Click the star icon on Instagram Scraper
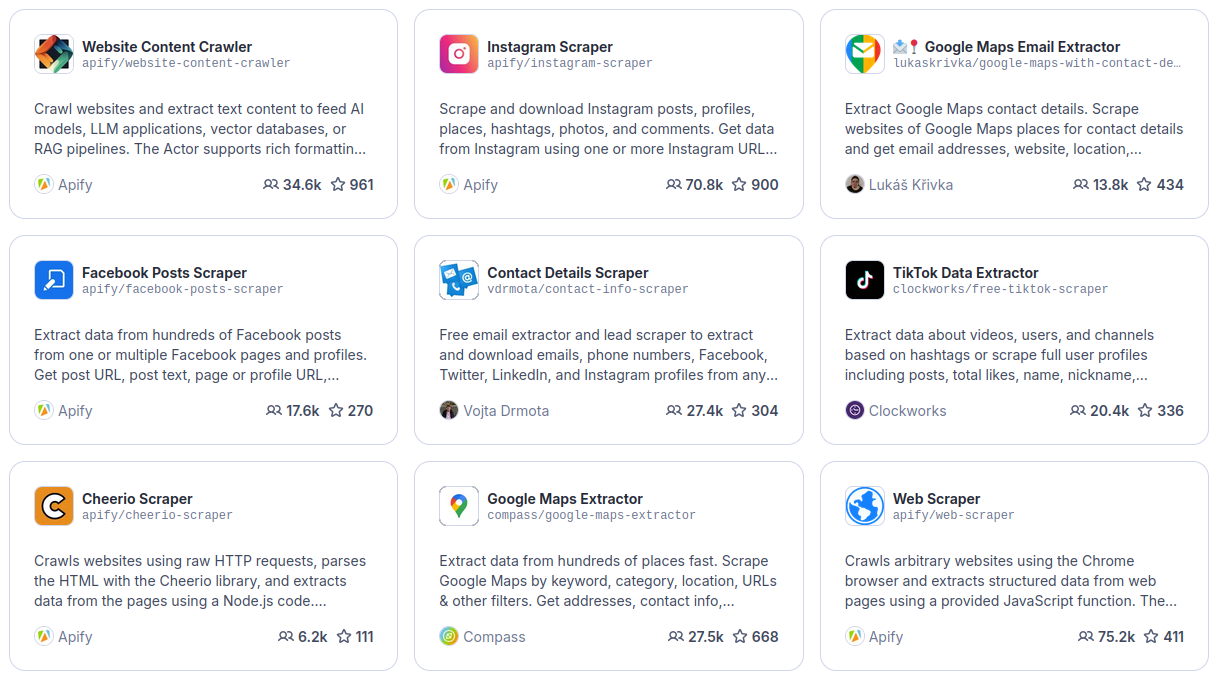 739,185
